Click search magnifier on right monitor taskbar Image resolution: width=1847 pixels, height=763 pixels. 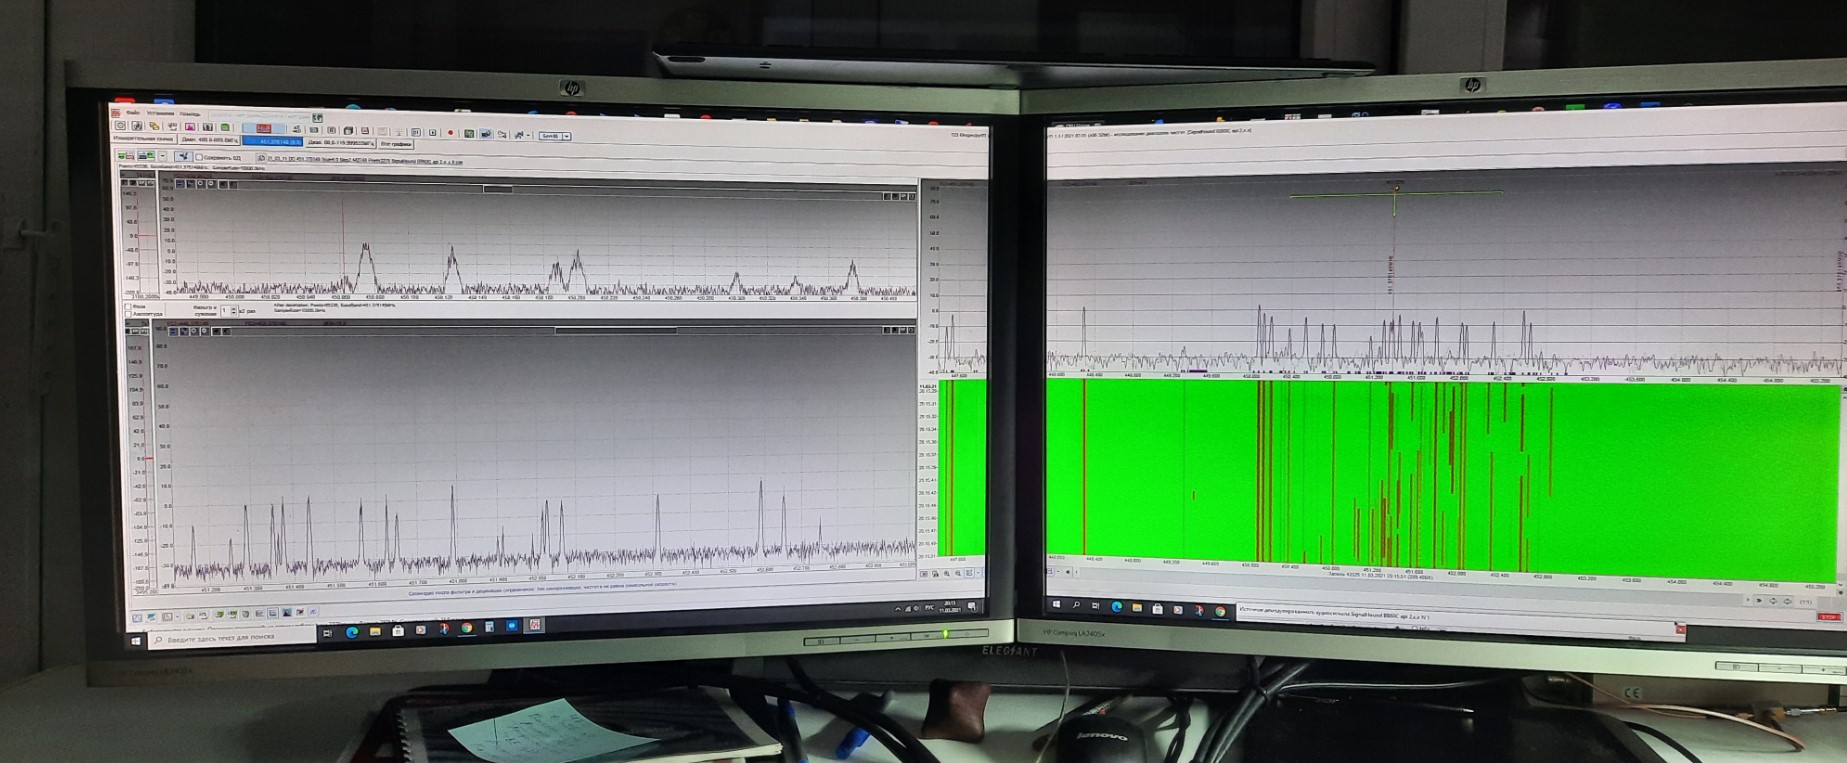tap(1076, 605)
